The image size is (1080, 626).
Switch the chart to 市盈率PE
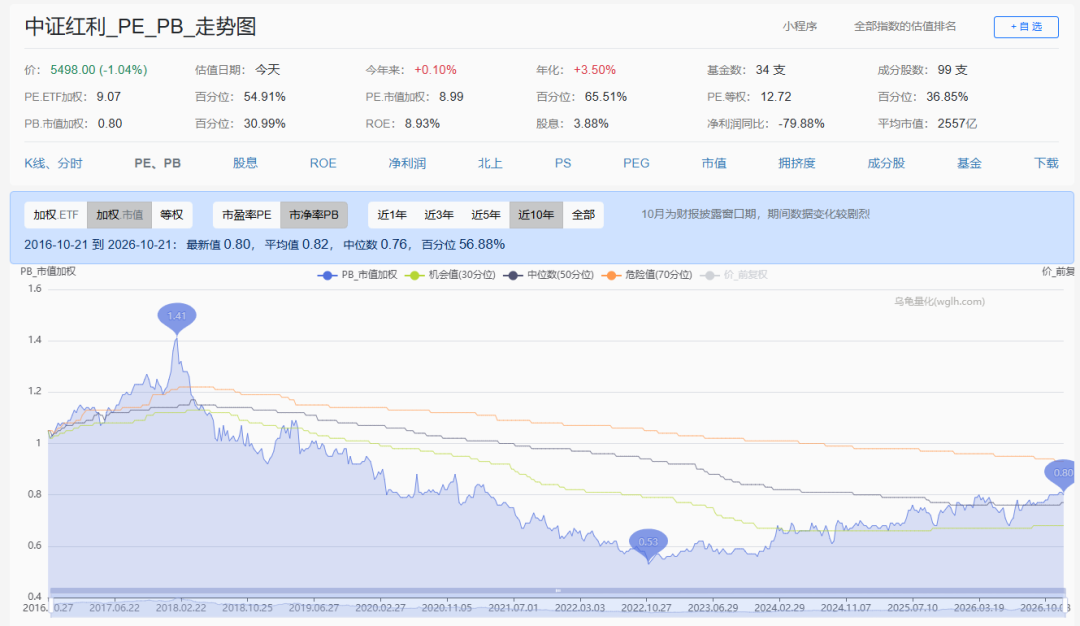[x=247, y=215]
